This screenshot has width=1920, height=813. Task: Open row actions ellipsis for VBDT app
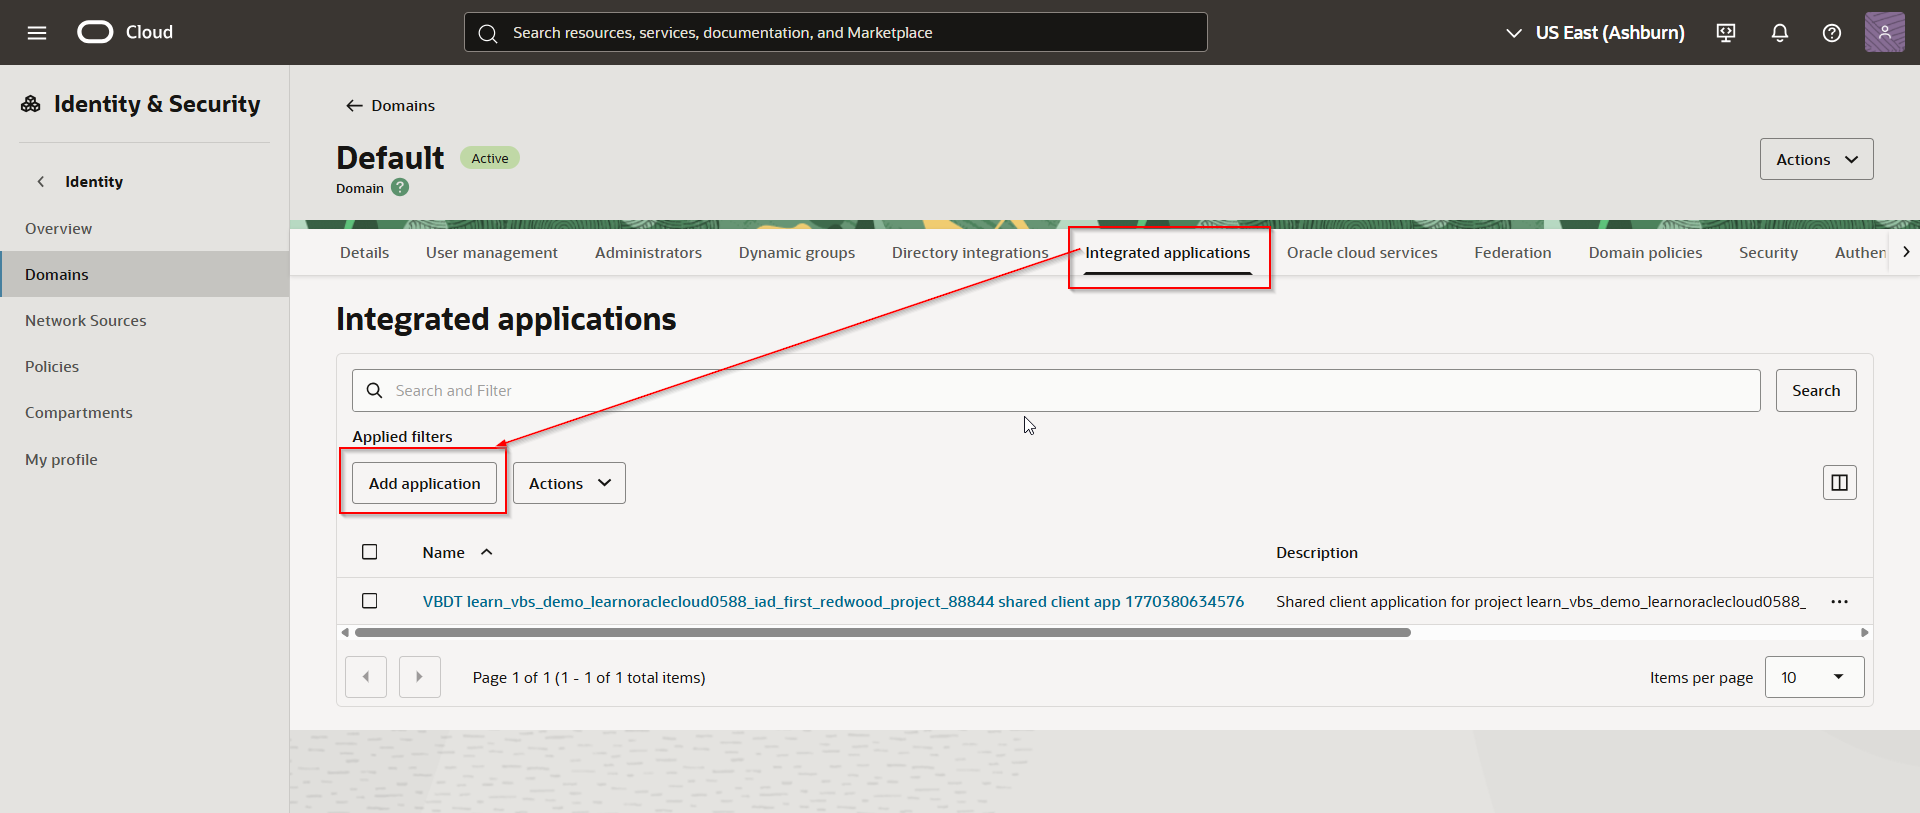1839,602
